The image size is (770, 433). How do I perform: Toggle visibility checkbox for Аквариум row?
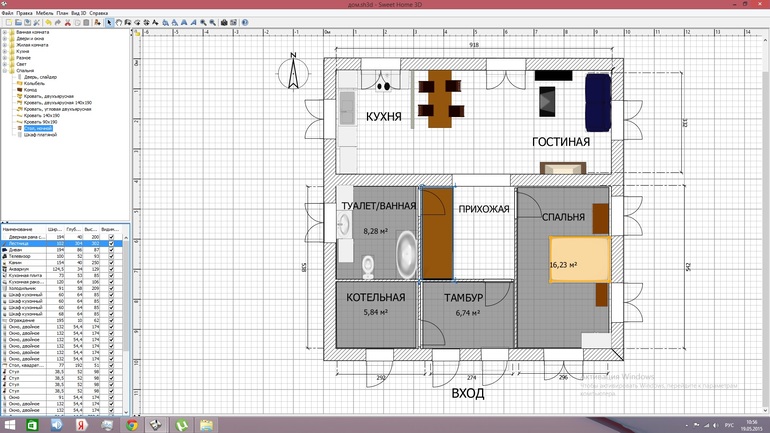pos(111,268)
